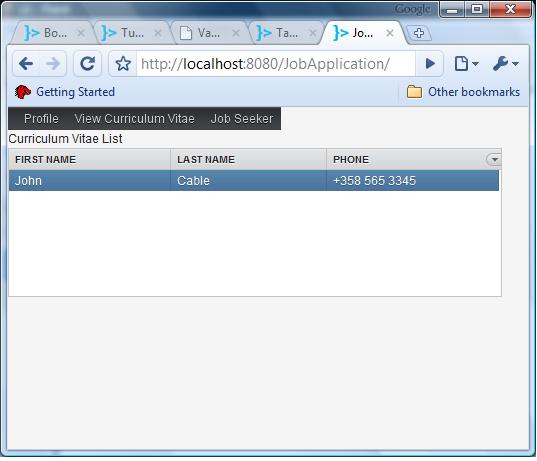Open a new tab with the plus button
The width and height of the screenshot is (537, 461).
(x=419, y=33)
